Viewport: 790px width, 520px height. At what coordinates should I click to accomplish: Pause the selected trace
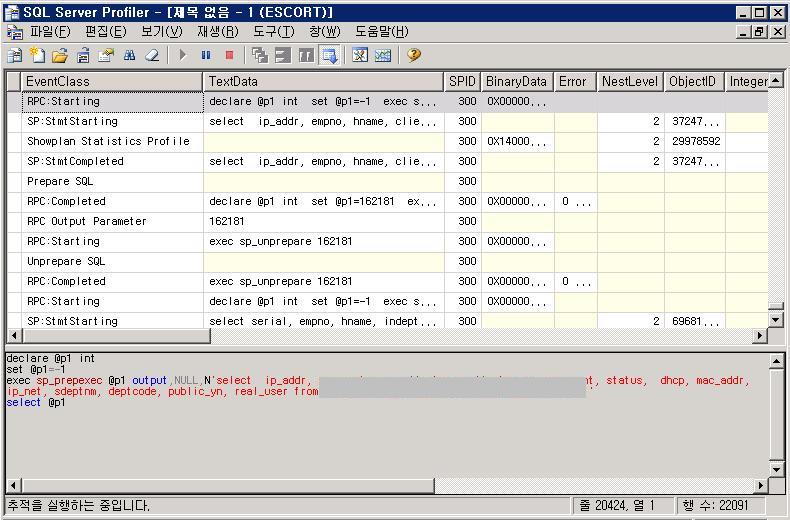click(x=206, y=55)
